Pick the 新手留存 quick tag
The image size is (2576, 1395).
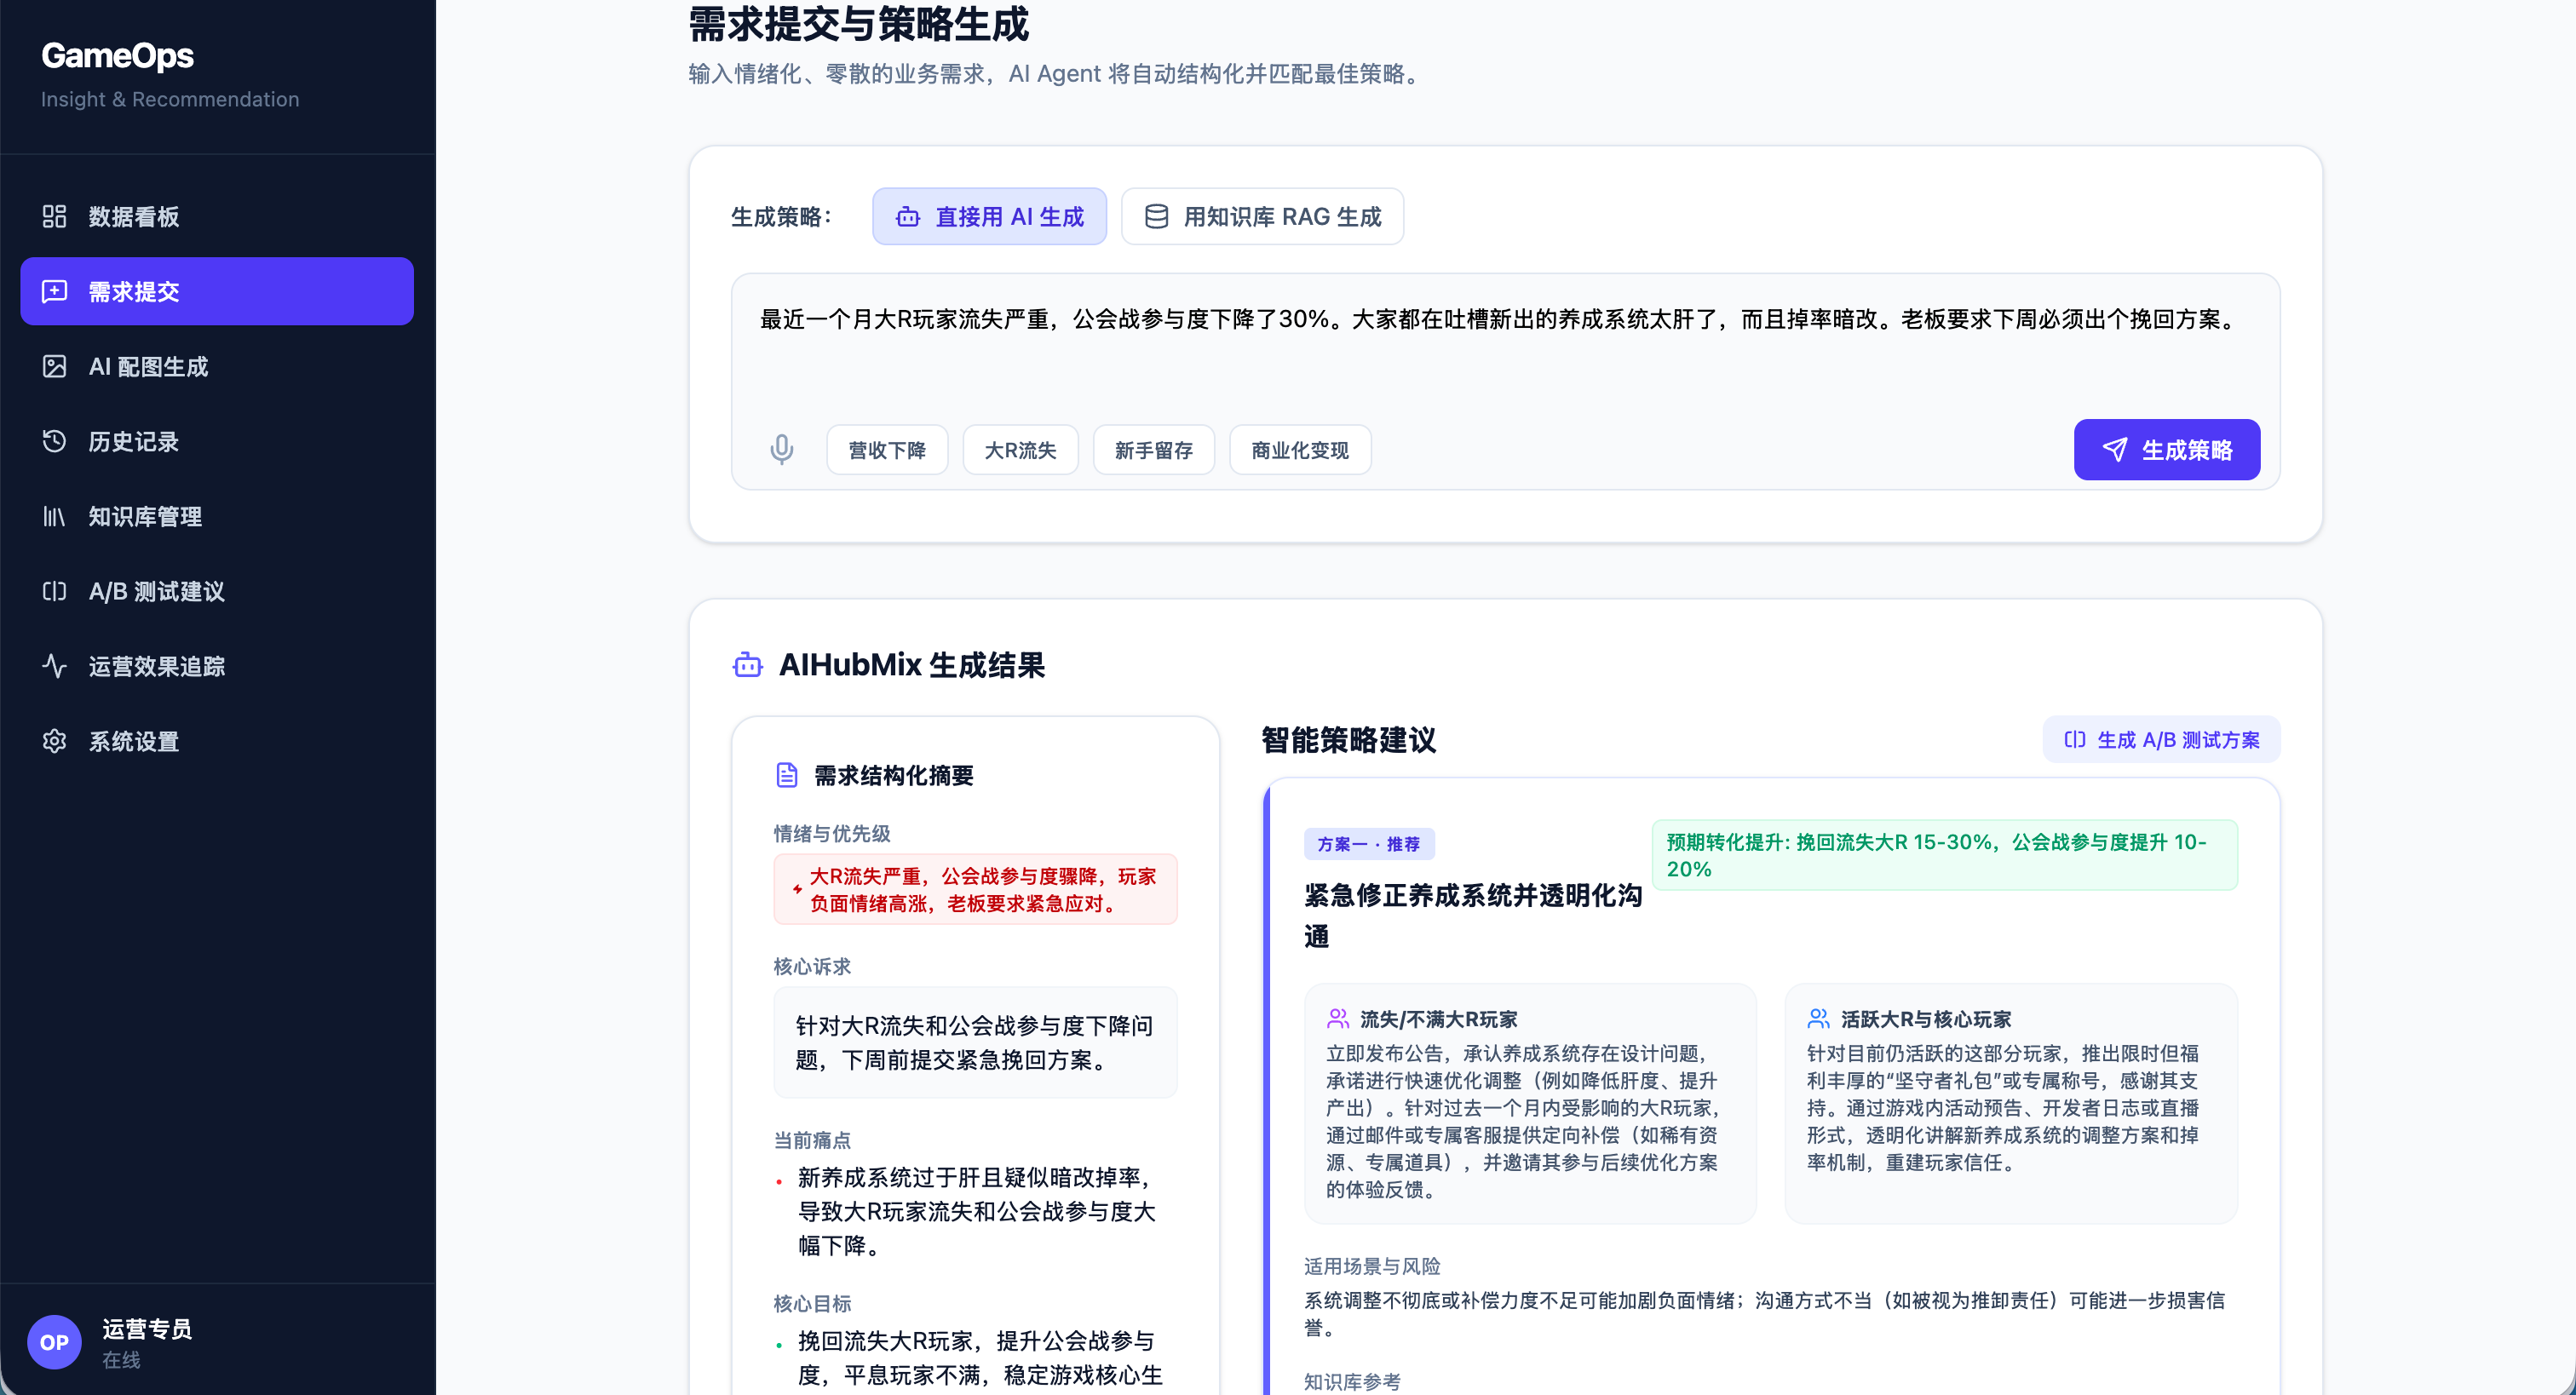click(x=1154, y=450)
